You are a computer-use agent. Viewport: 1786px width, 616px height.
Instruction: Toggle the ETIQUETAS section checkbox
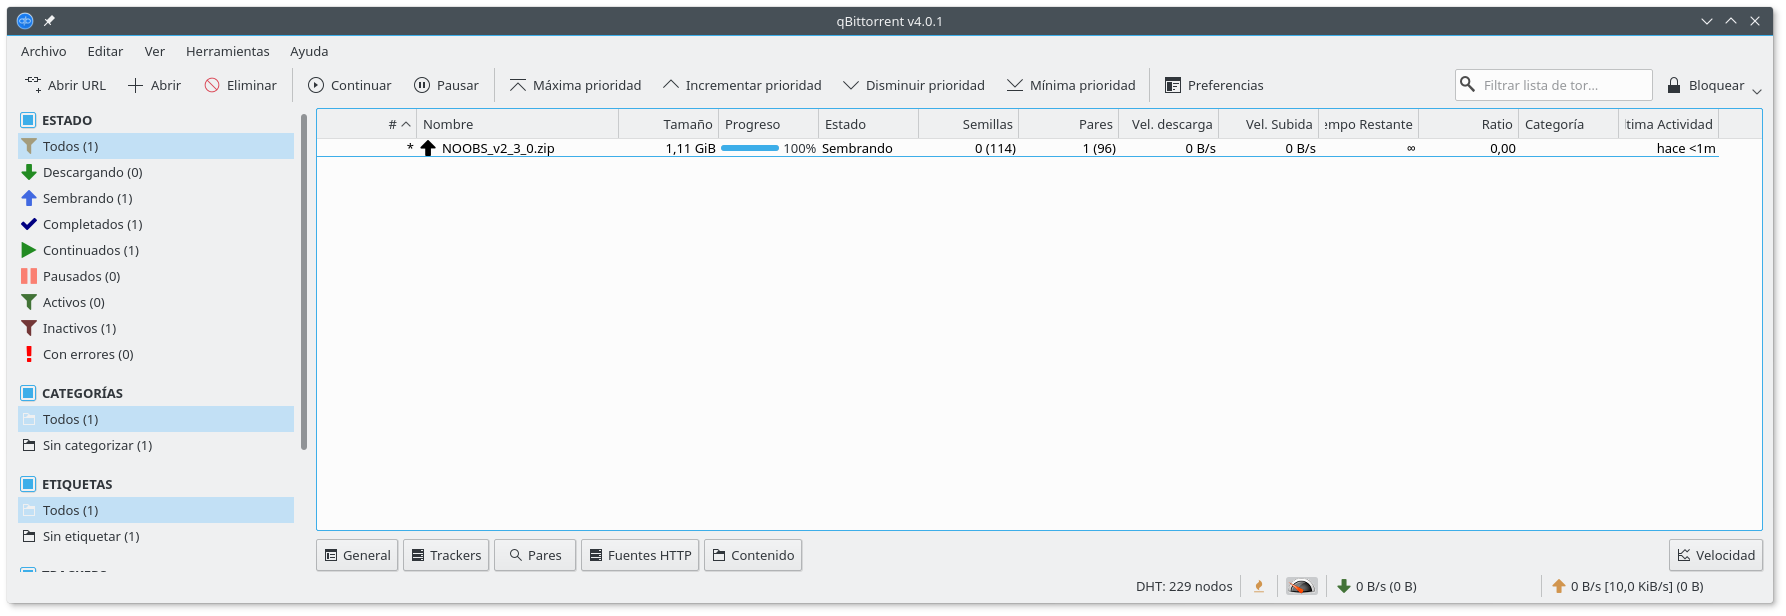pos(28,484)
